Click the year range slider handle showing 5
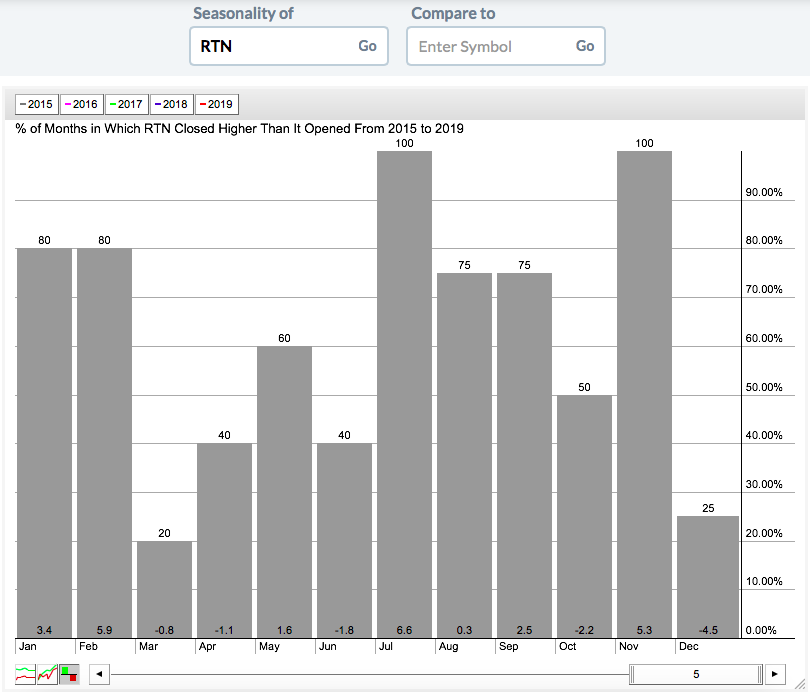 [x=696, y=675]
